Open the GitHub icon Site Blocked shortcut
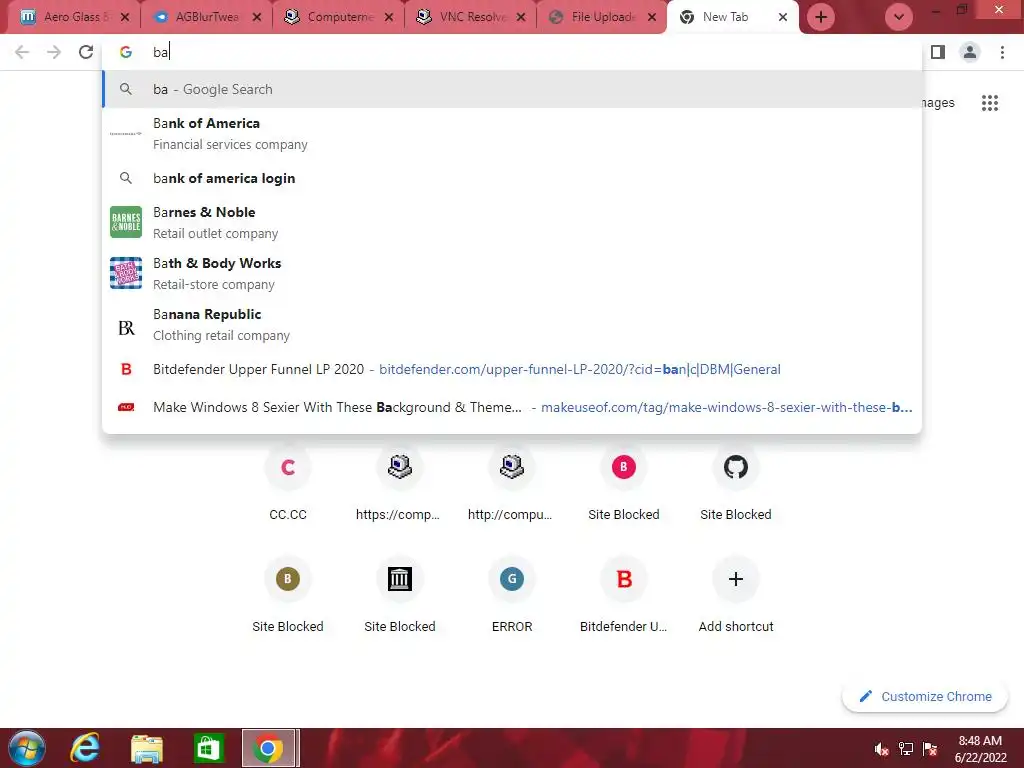Viewport: 1024px width, 768px height. (736, 482)
